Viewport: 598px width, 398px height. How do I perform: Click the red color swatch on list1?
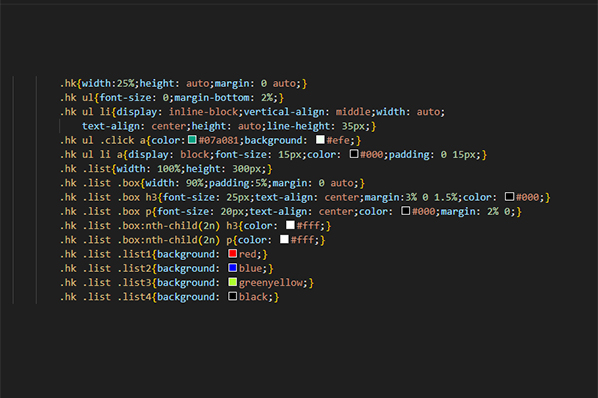[233, 254]
